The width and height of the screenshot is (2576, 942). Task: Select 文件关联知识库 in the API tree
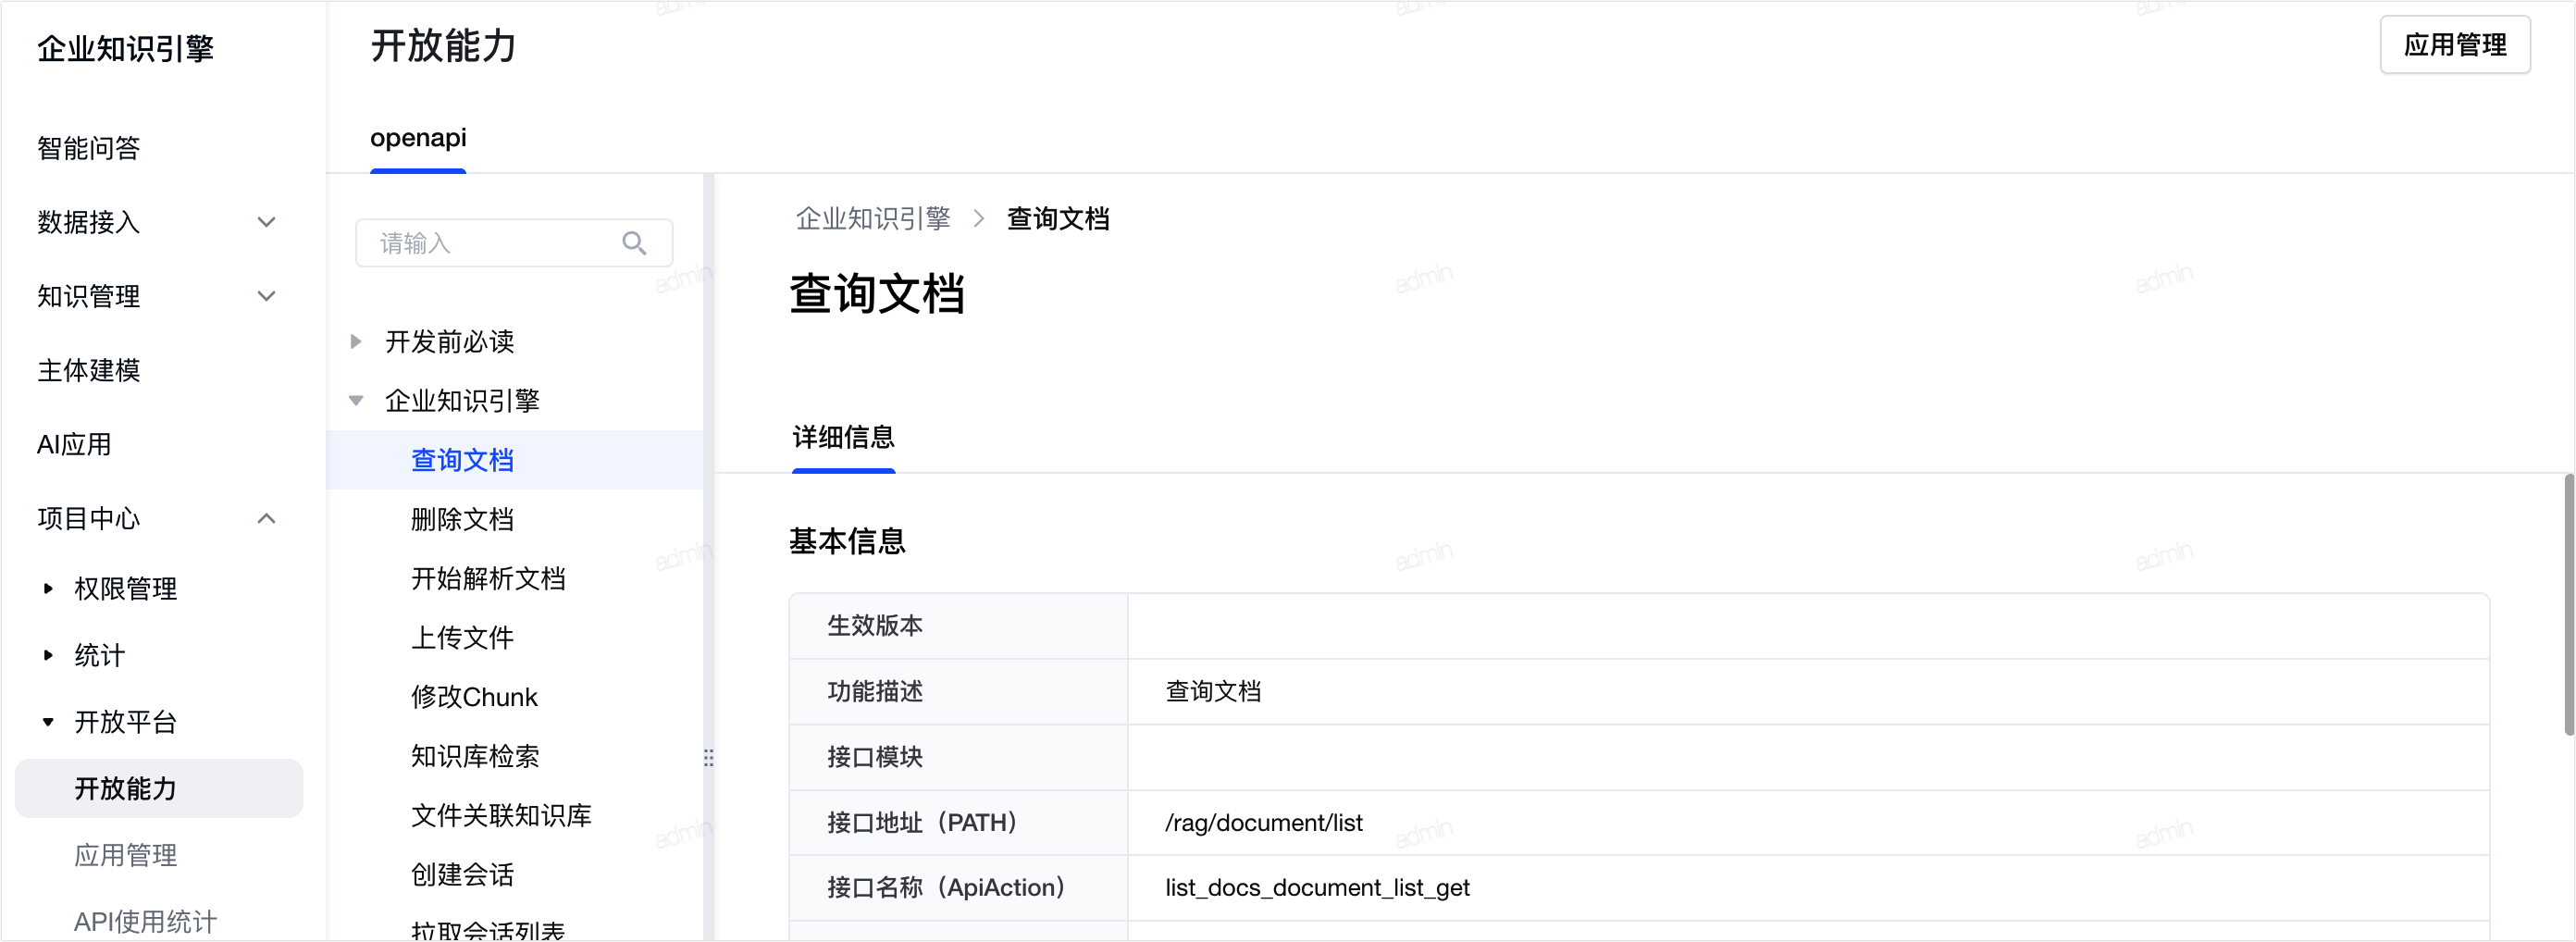pyautogui.click(x=502, y=814)
